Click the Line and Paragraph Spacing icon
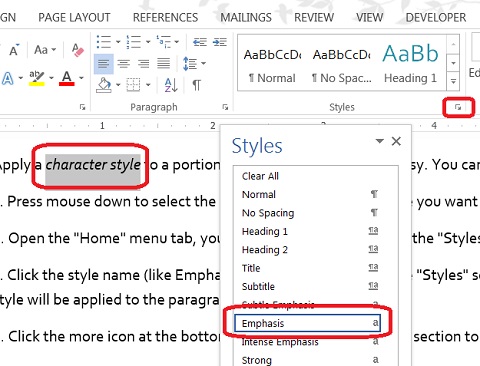Screen dimensions: 480x366 point(190,63)
